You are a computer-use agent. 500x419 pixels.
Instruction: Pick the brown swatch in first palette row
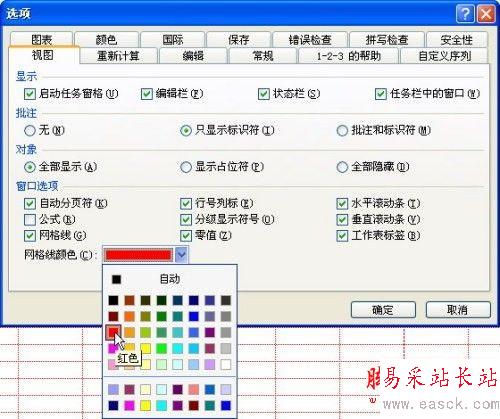pyautogui.click(x=129, y=300)
